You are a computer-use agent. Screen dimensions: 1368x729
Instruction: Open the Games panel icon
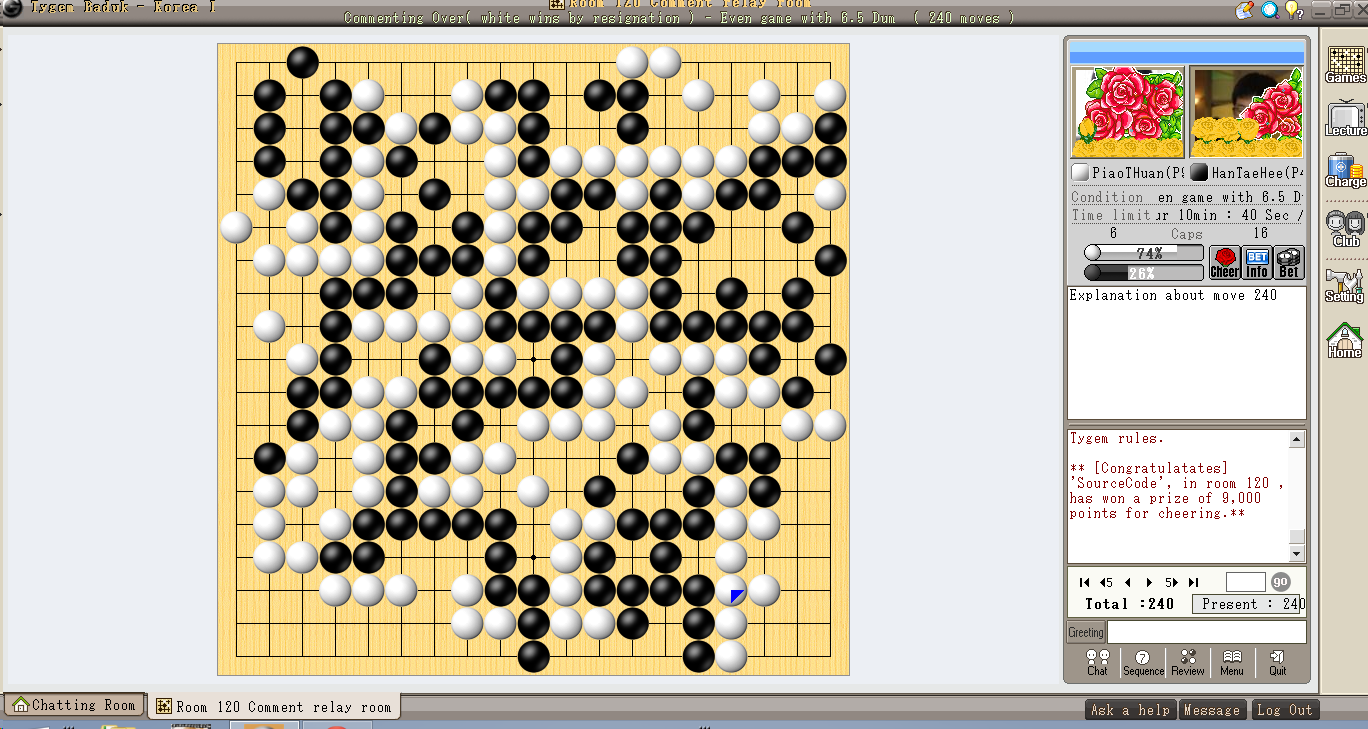[1345, 64]
